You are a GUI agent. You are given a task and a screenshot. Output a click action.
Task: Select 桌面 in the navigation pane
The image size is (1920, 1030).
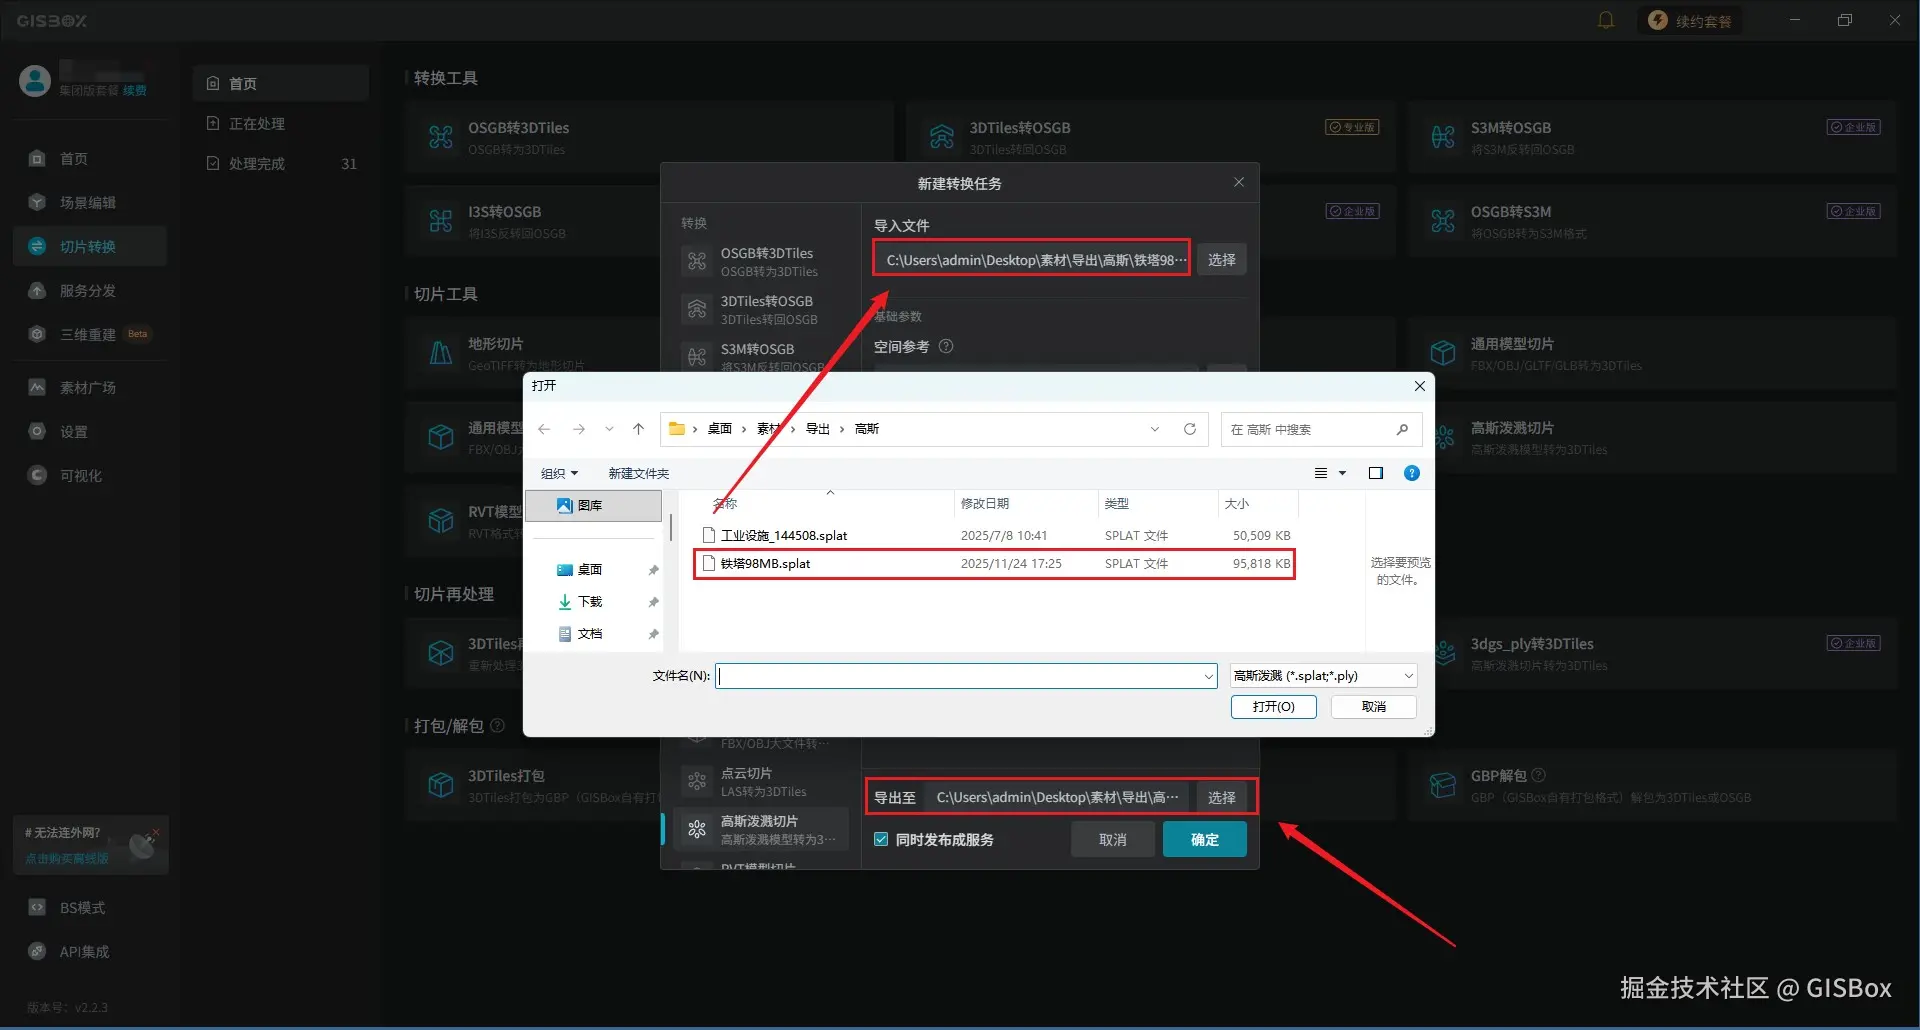(x=594, y=569)
